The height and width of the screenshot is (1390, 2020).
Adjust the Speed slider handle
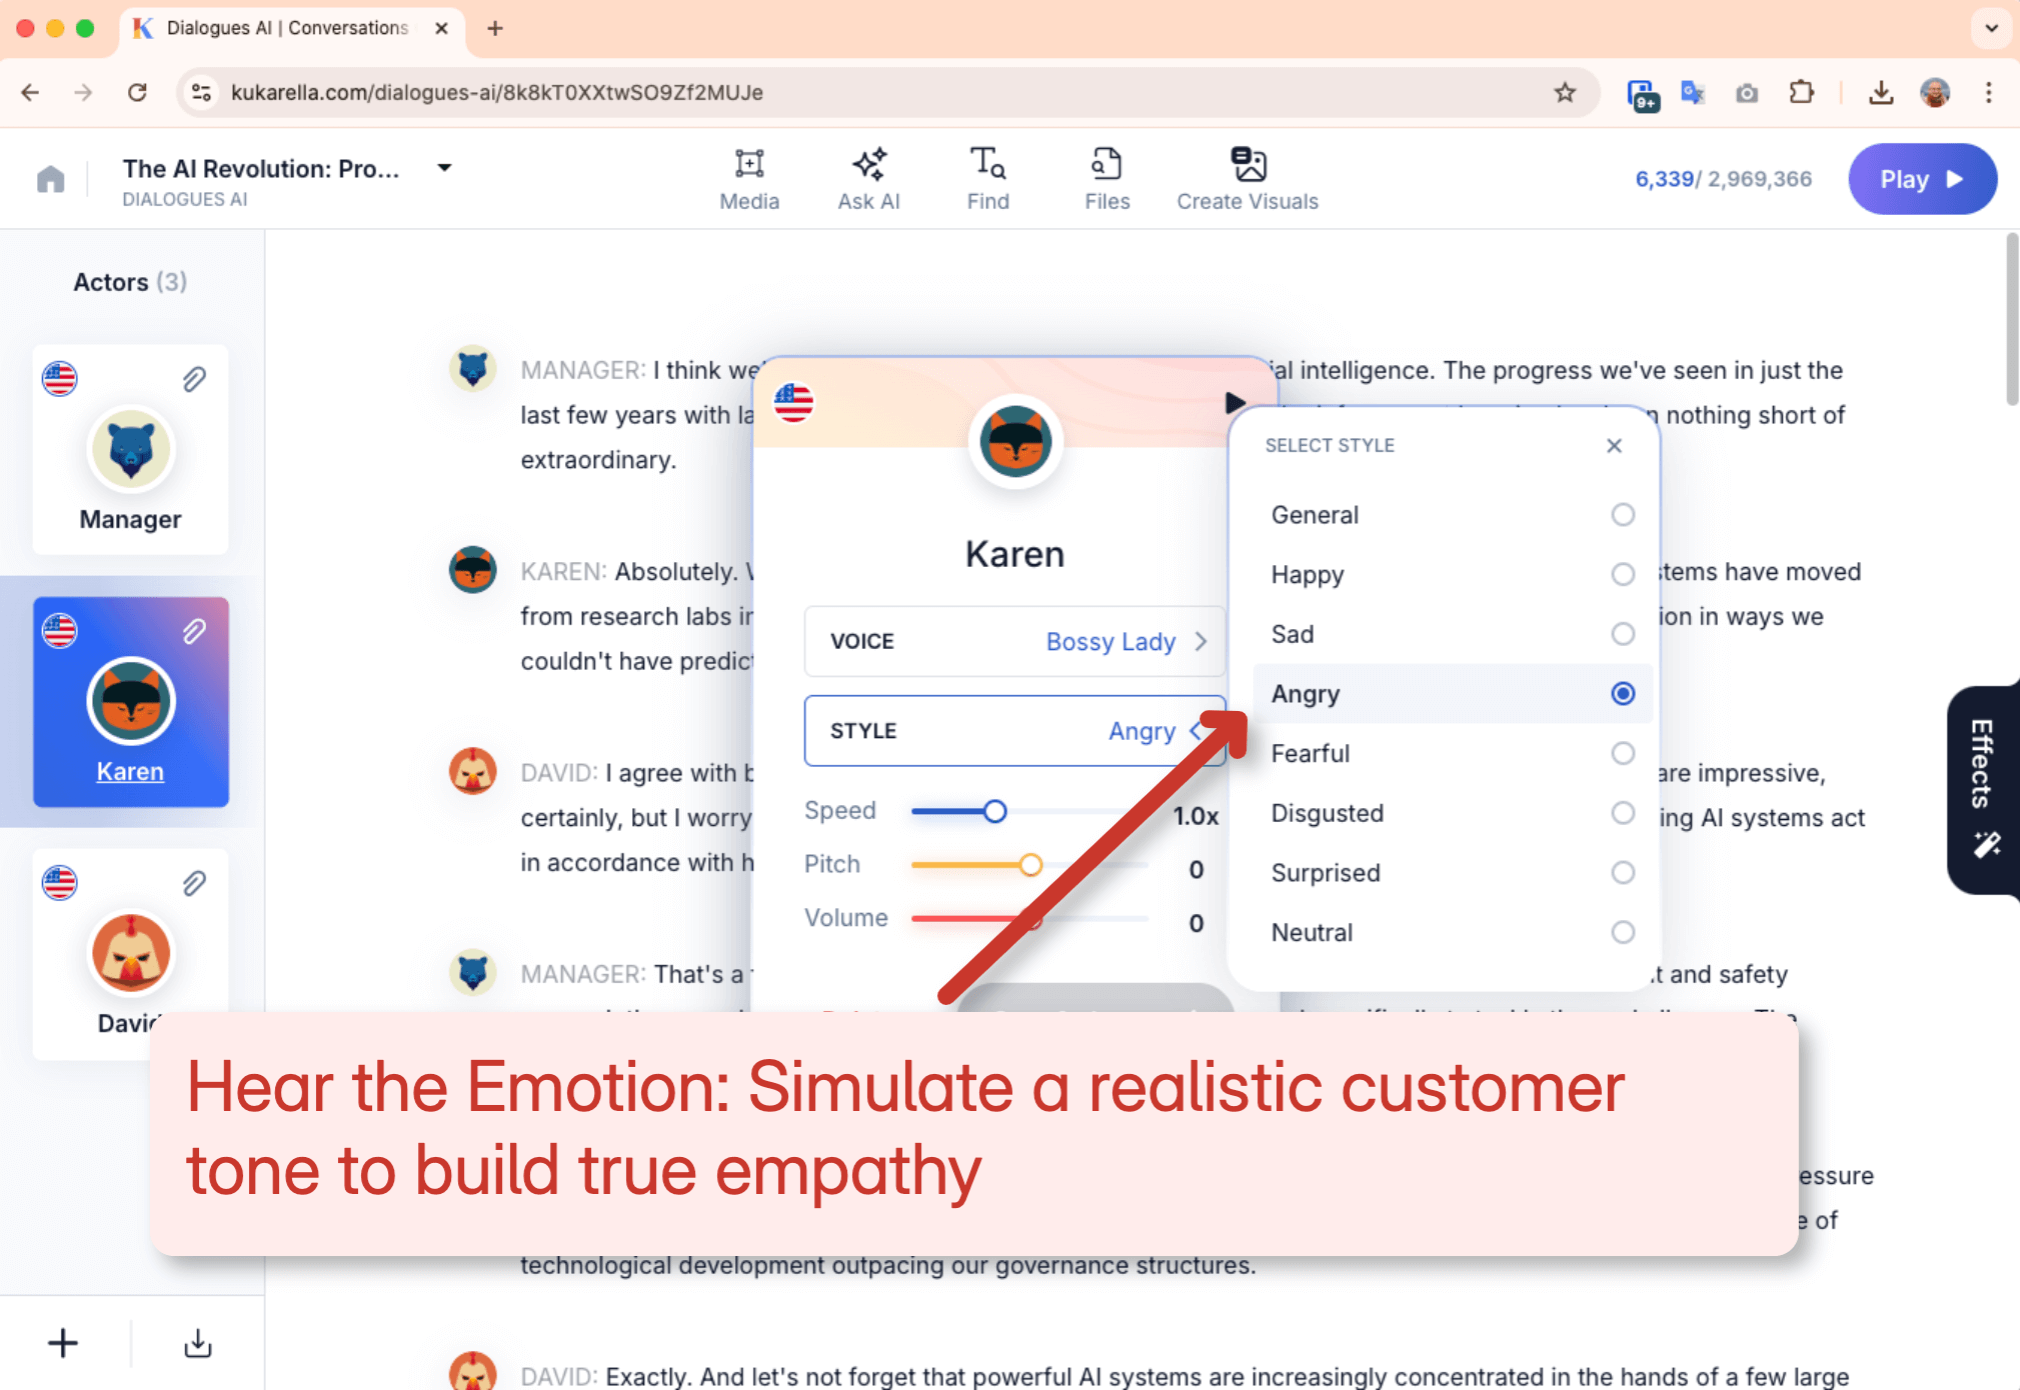click(x=994, y=811)
